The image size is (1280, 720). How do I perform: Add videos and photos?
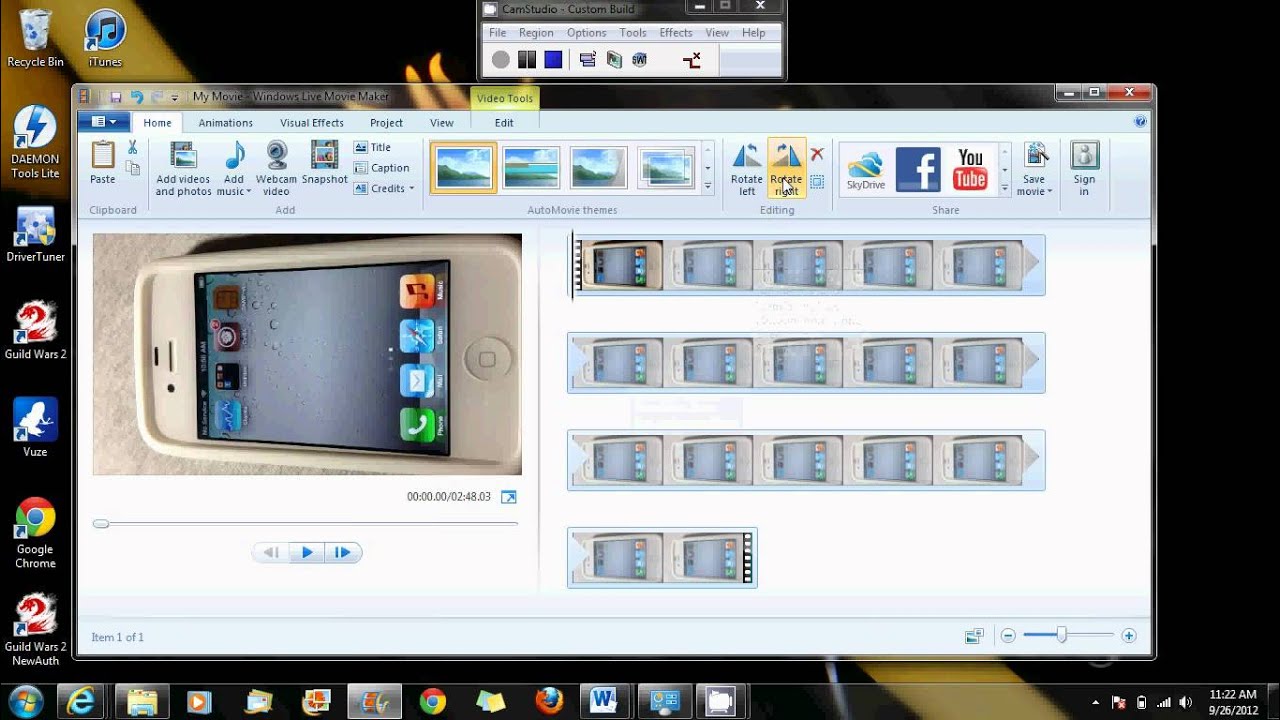(x=183, y=168)
